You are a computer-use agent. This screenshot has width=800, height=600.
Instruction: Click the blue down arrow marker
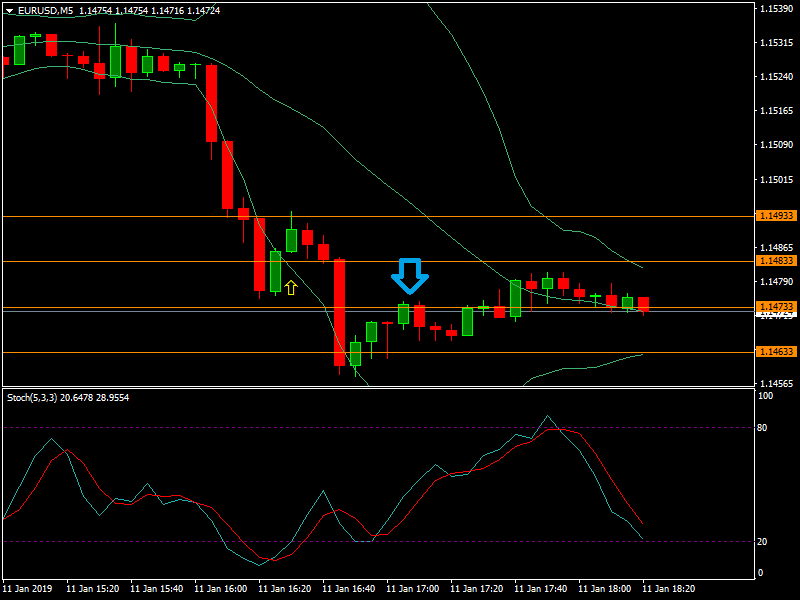pyautogui.click(x=409, y=275)
